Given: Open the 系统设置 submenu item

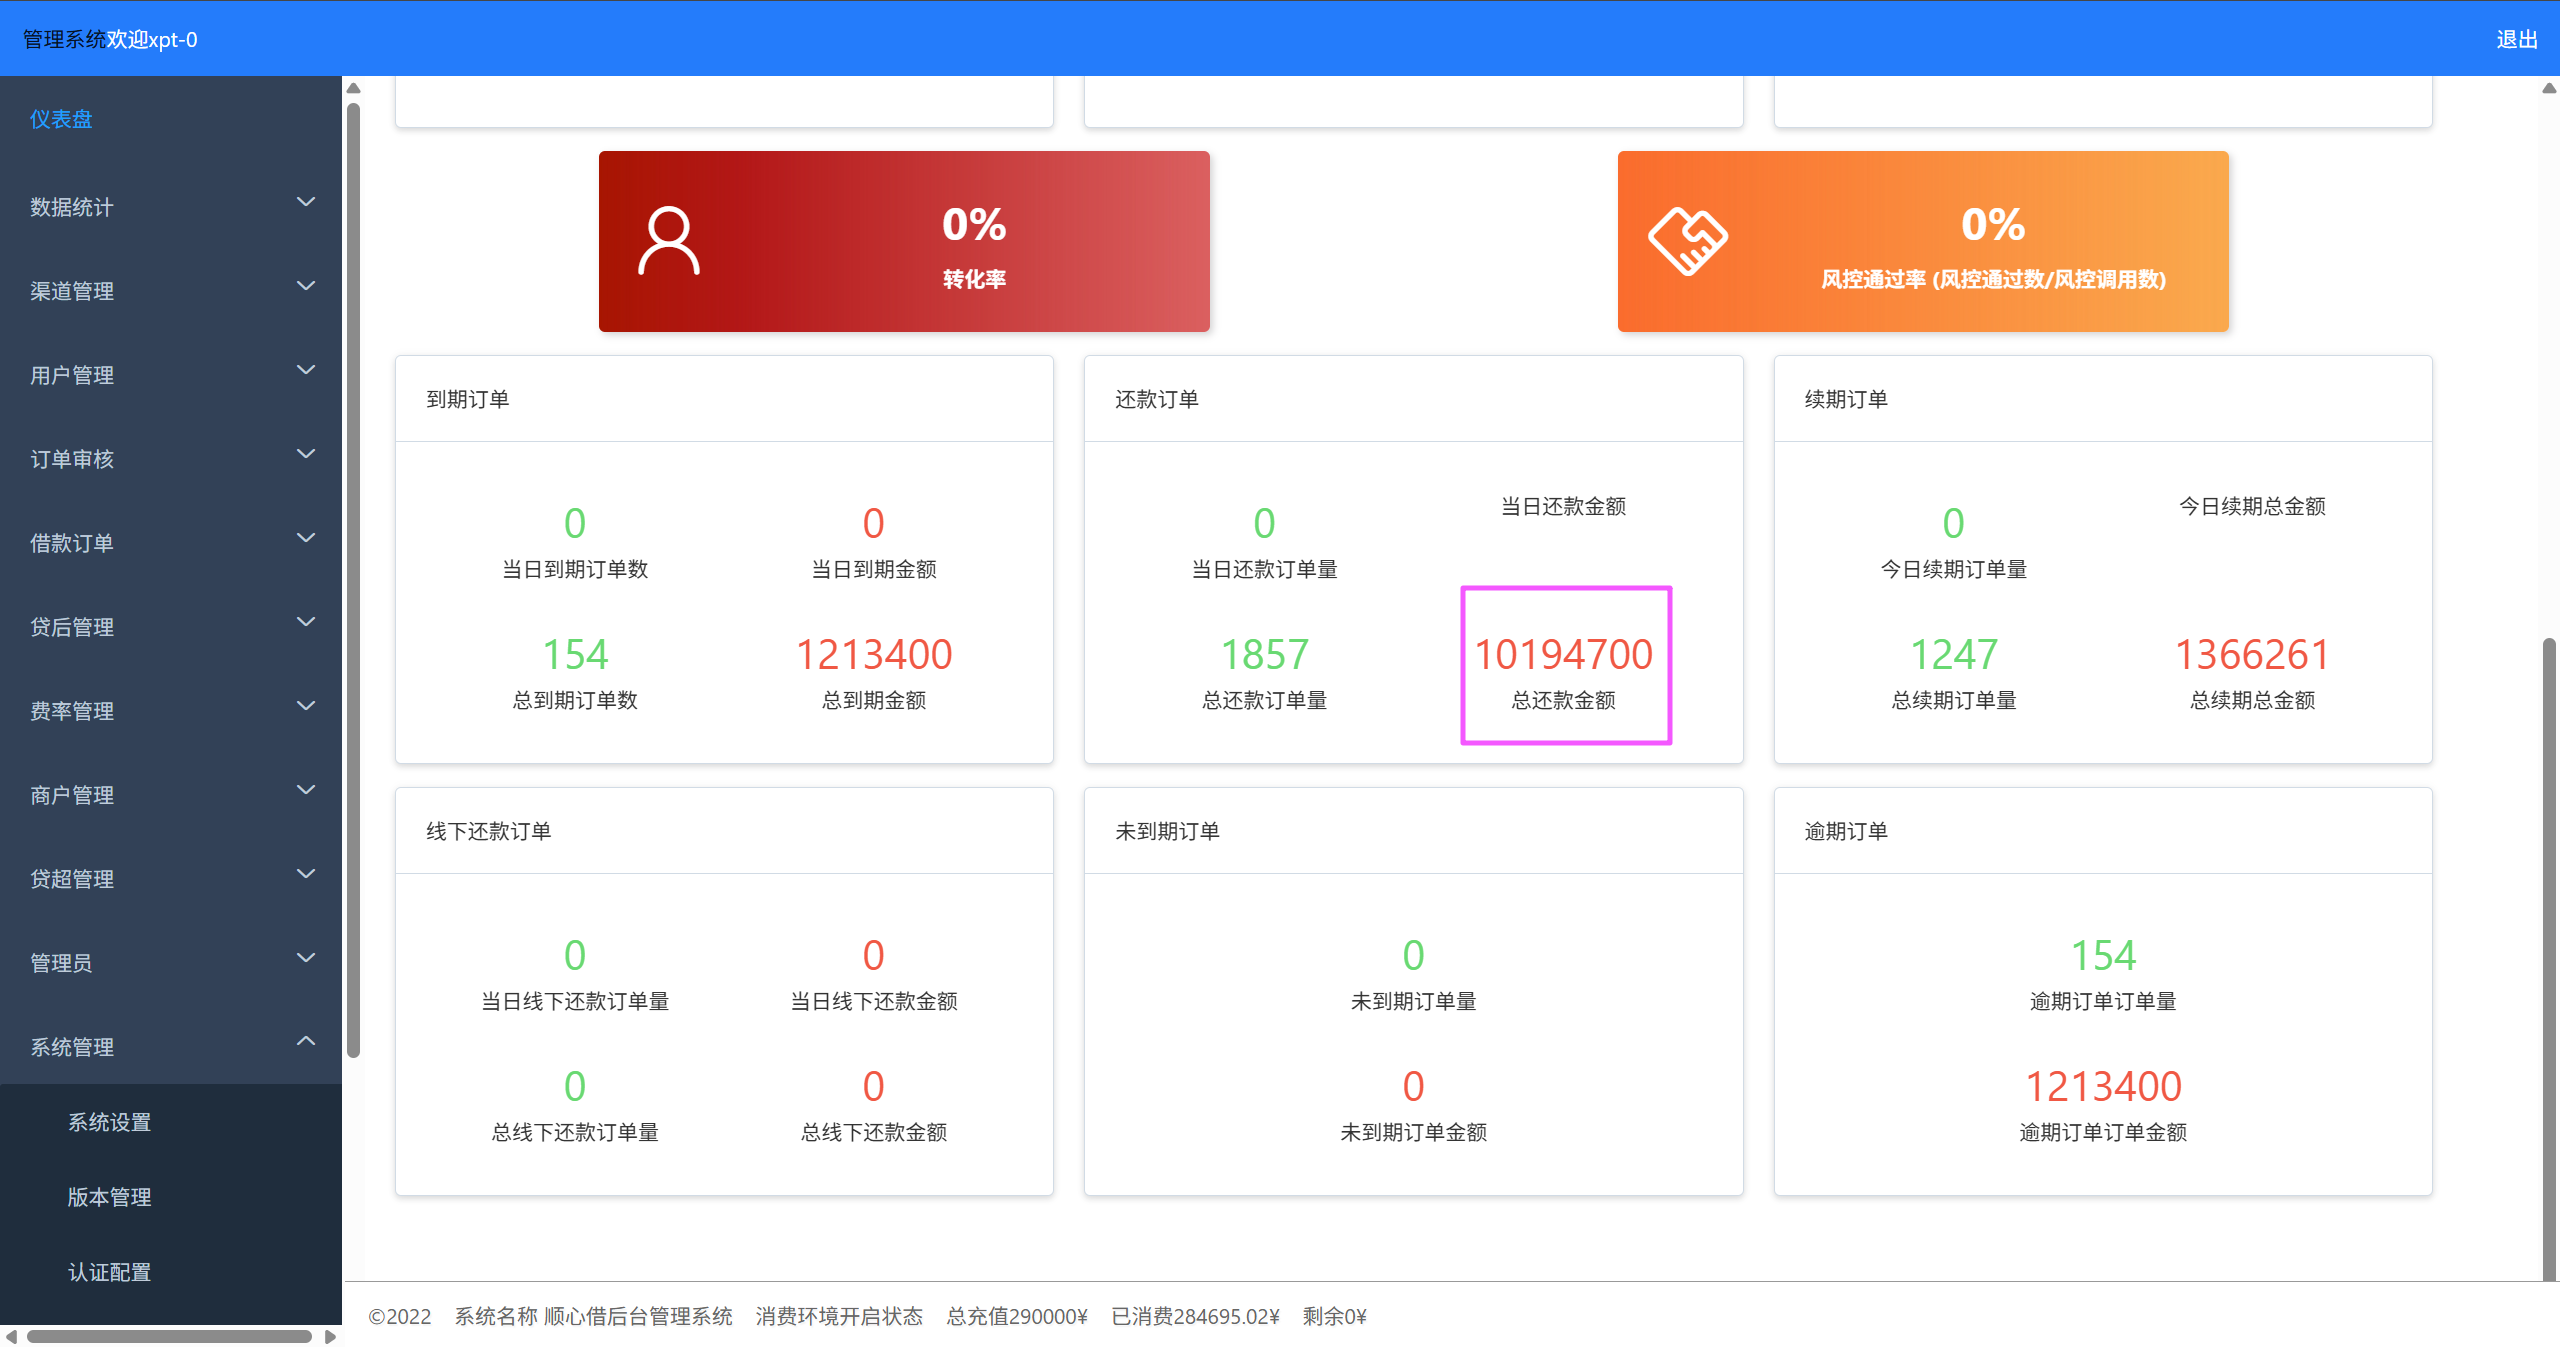Looking at the screenshot, I should click(109, 1122).
